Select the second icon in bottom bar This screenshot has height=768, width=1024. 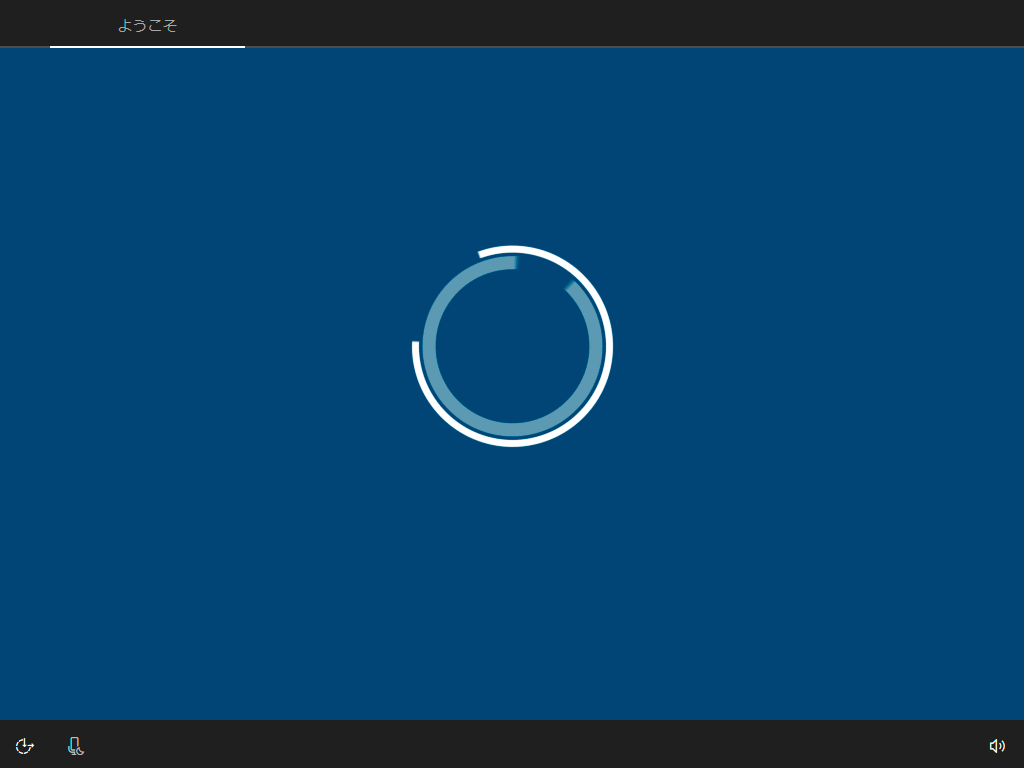point(74,745)
